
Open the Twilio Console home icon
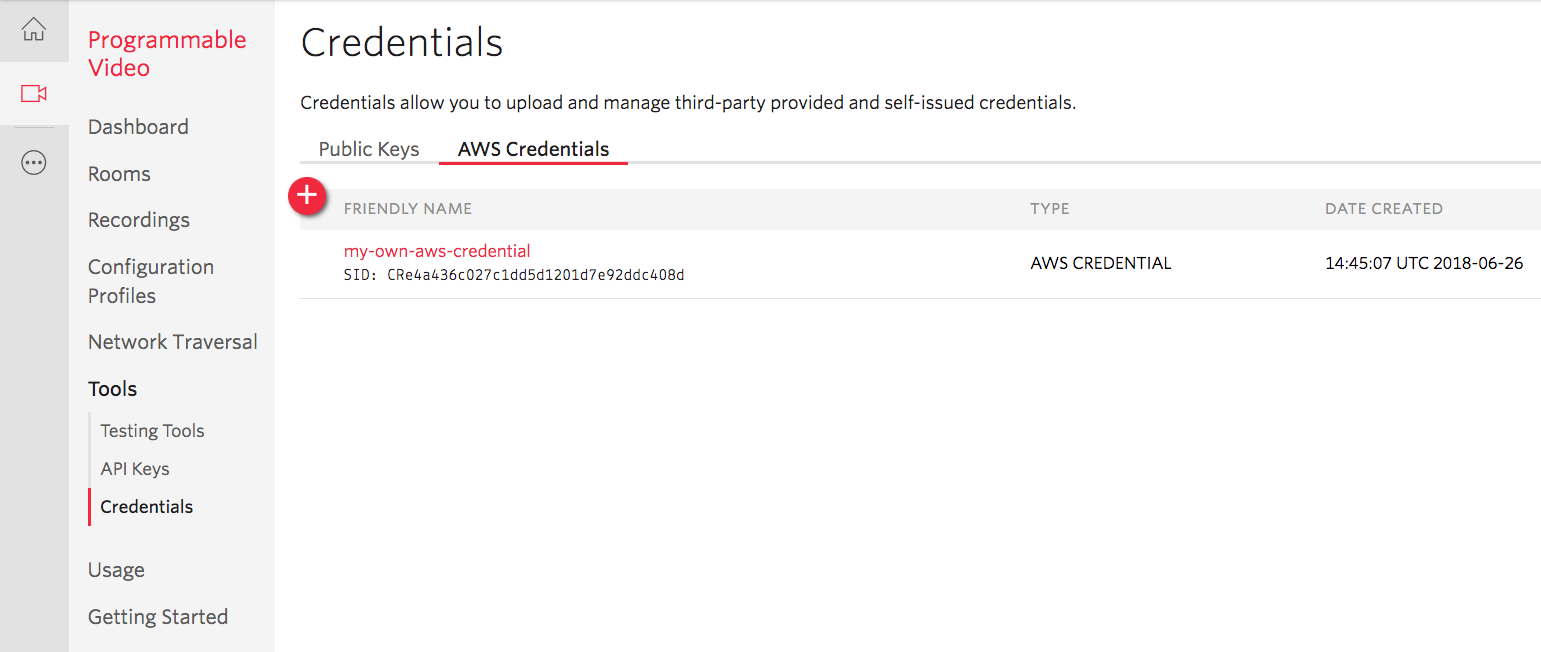pyautogui.click(x=34, y=29)
